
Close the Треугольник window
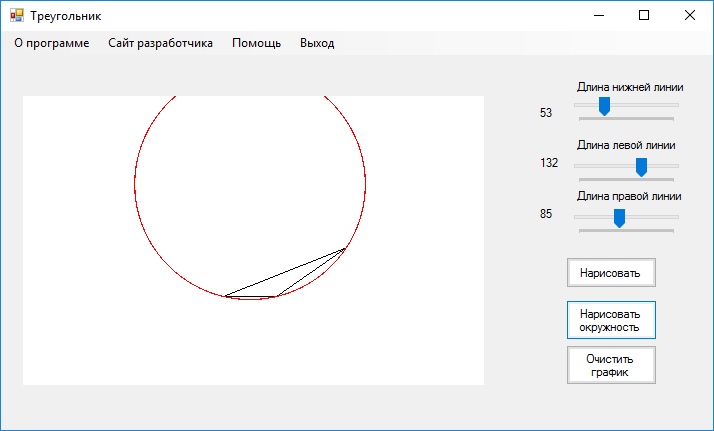689,15
